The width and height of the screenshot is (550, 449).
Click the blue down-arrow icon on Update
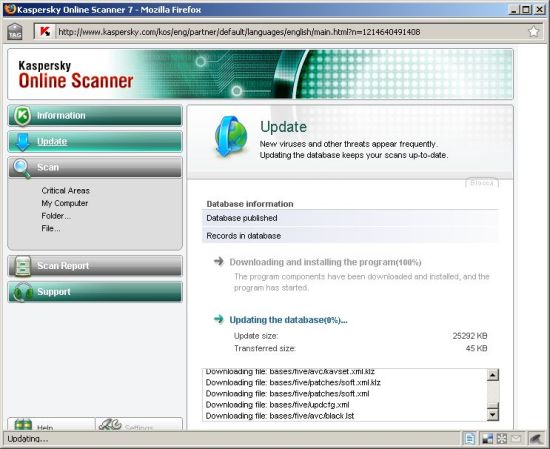coord(23,142)
